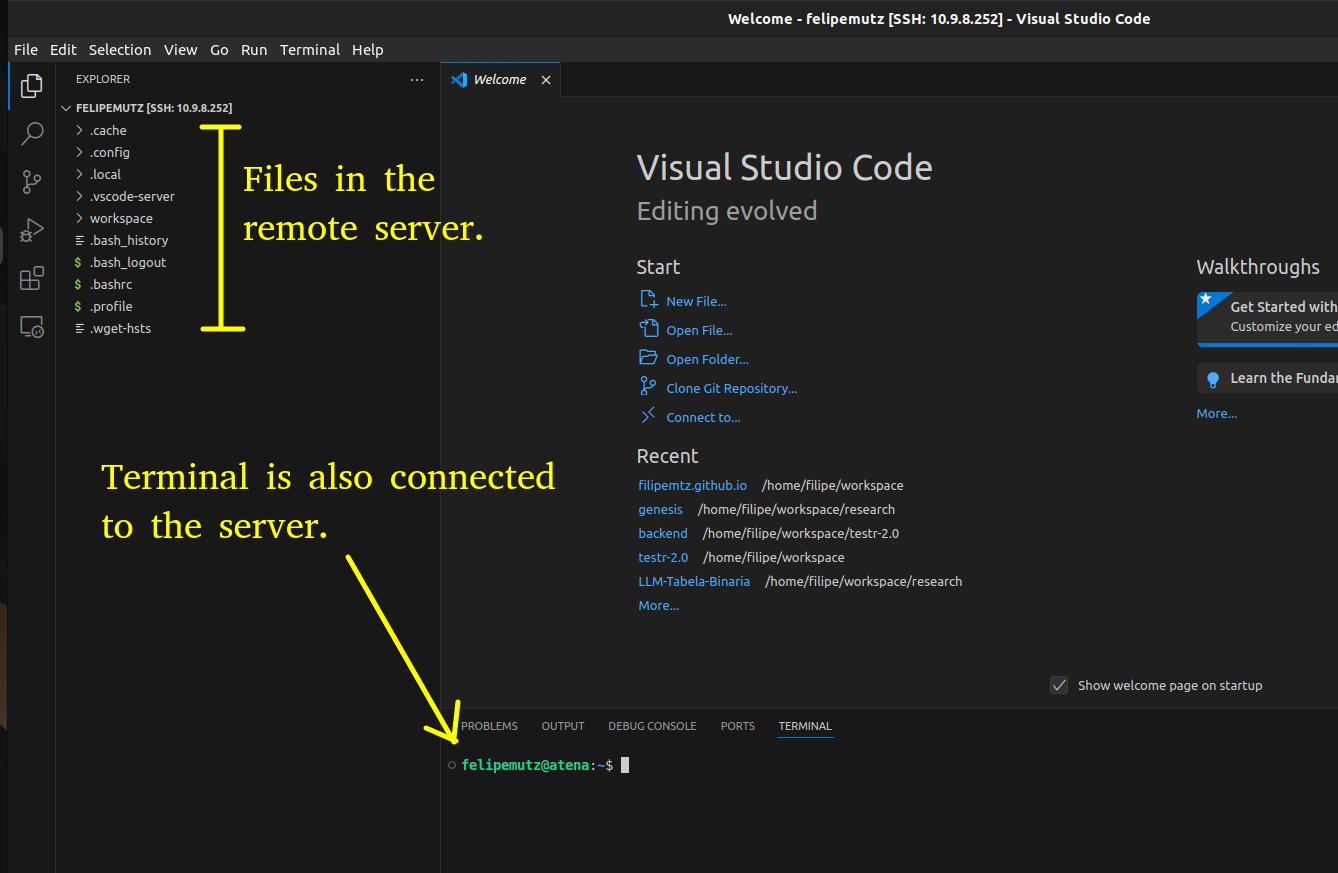This screenshot has width=1338, height=873.
Task: Click the dollar icon beside .bash_logout
Action: click(x=78, y=262)
